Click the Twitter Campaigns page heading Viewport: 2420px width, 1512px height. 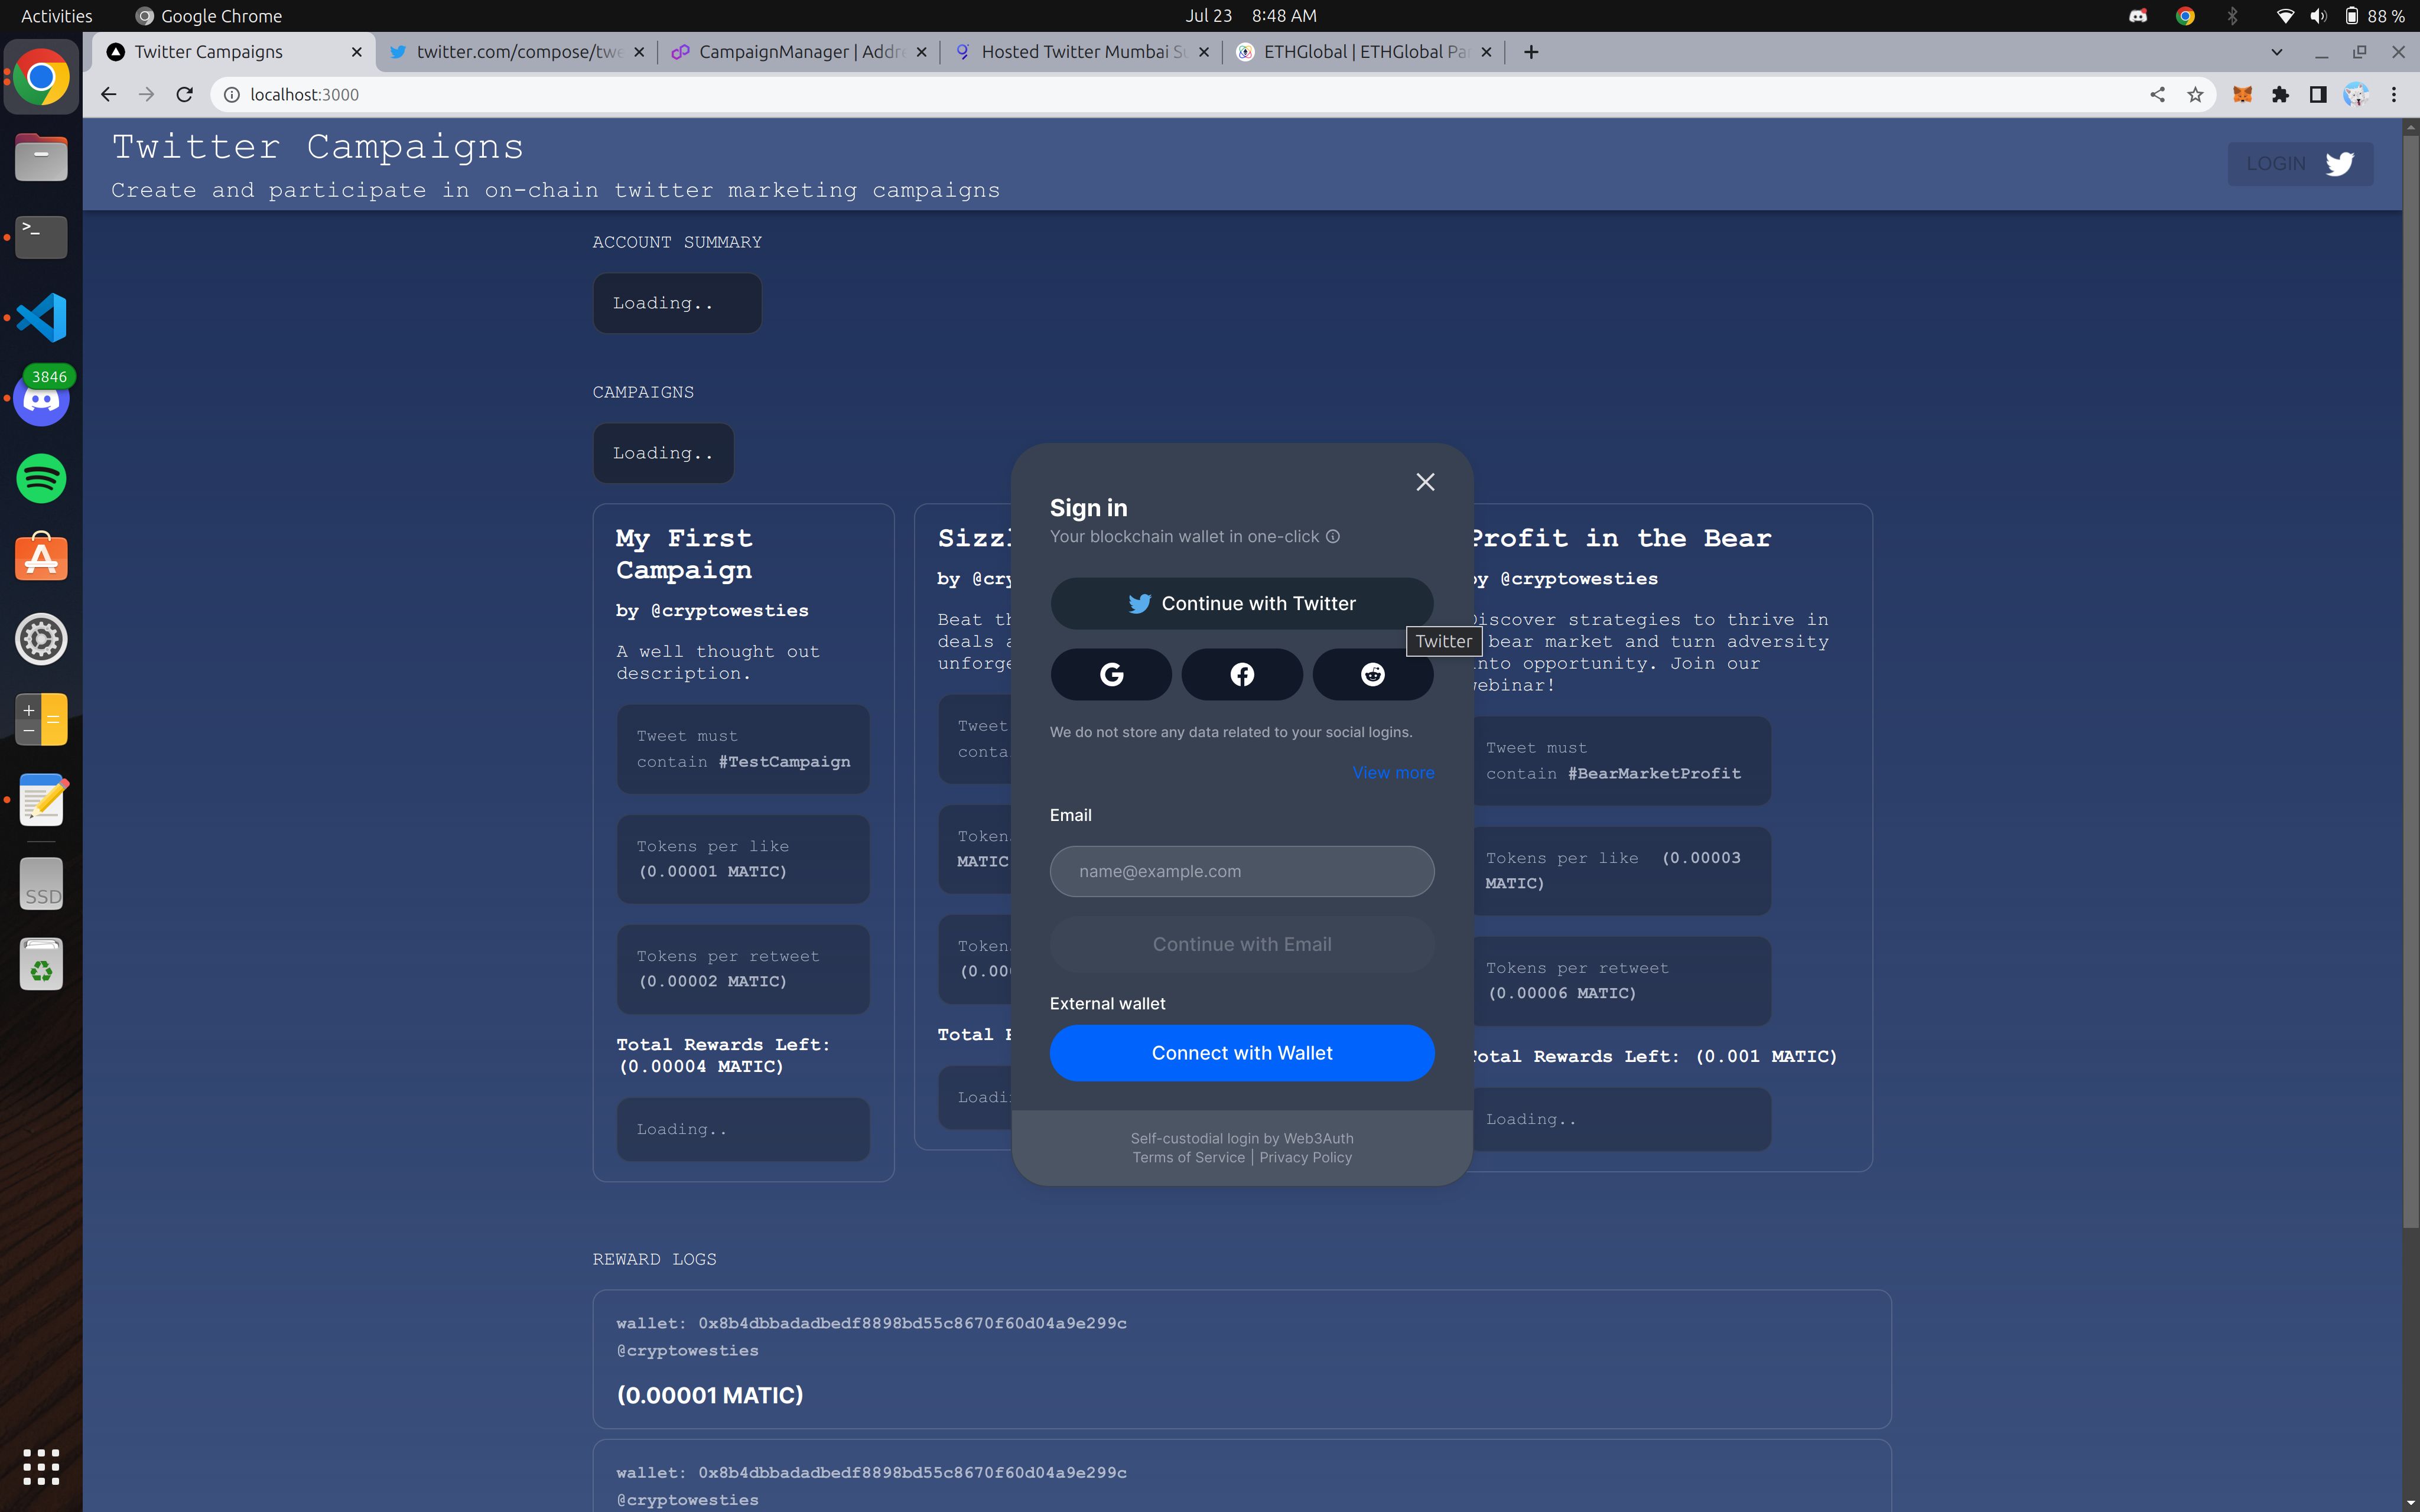click(x=317, y=147)
